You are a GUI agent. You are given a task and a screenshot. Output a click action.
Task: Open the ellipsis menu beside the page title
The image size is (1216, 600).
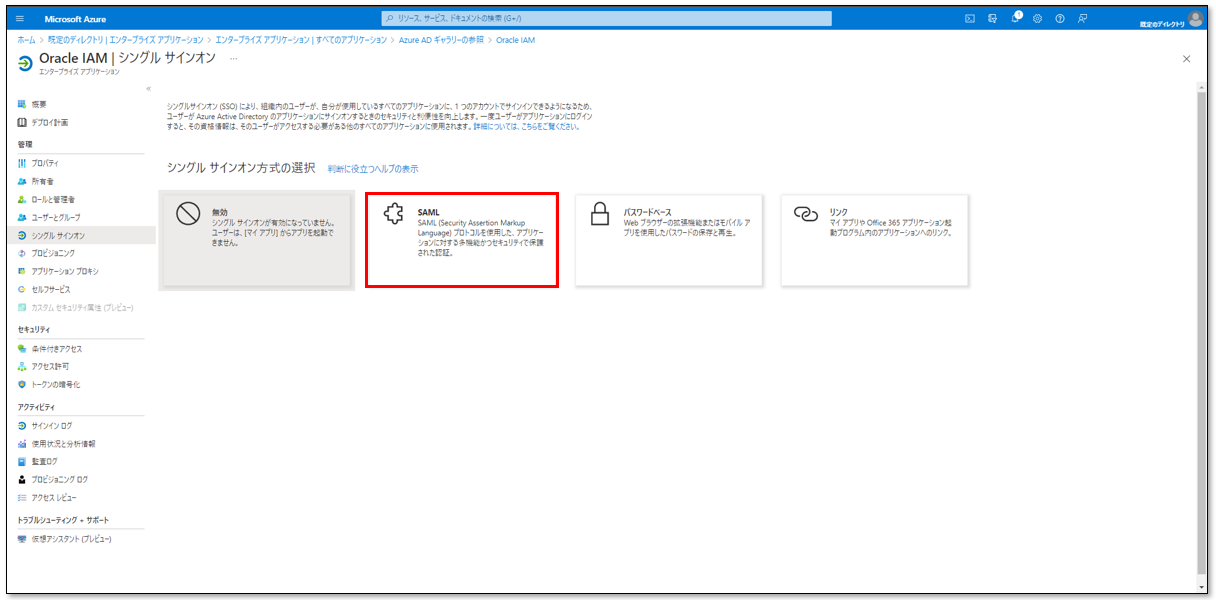pos(234,59)
